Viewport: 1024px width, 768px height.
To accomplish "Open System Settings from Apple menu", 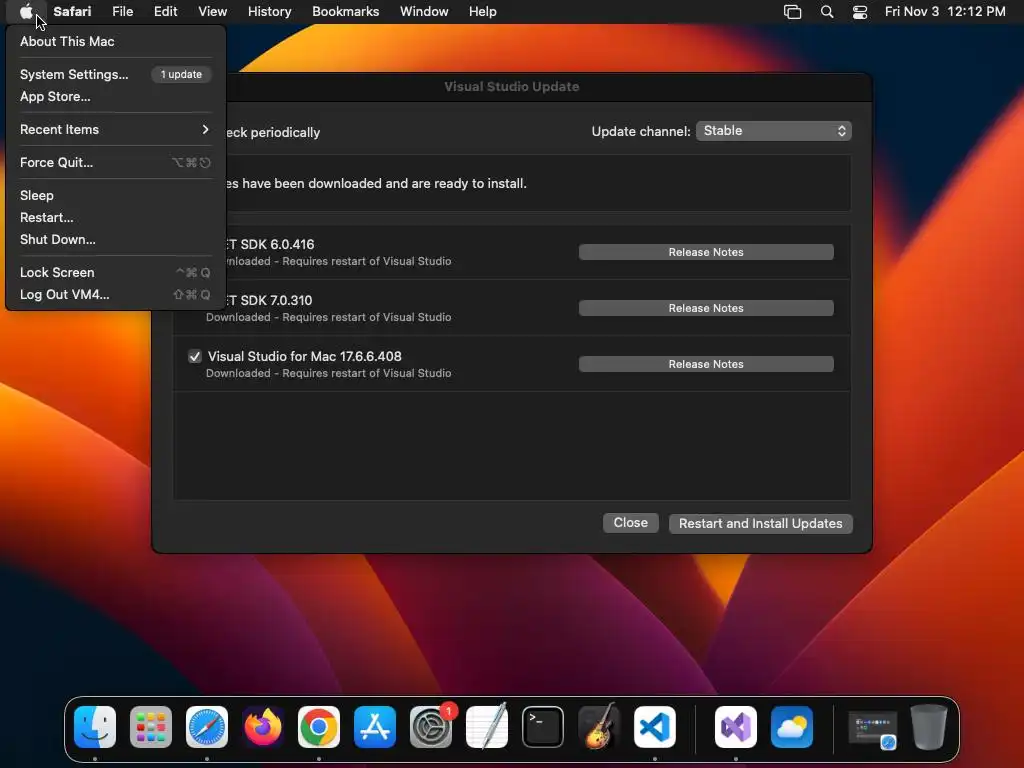I will tap(115, 74).
